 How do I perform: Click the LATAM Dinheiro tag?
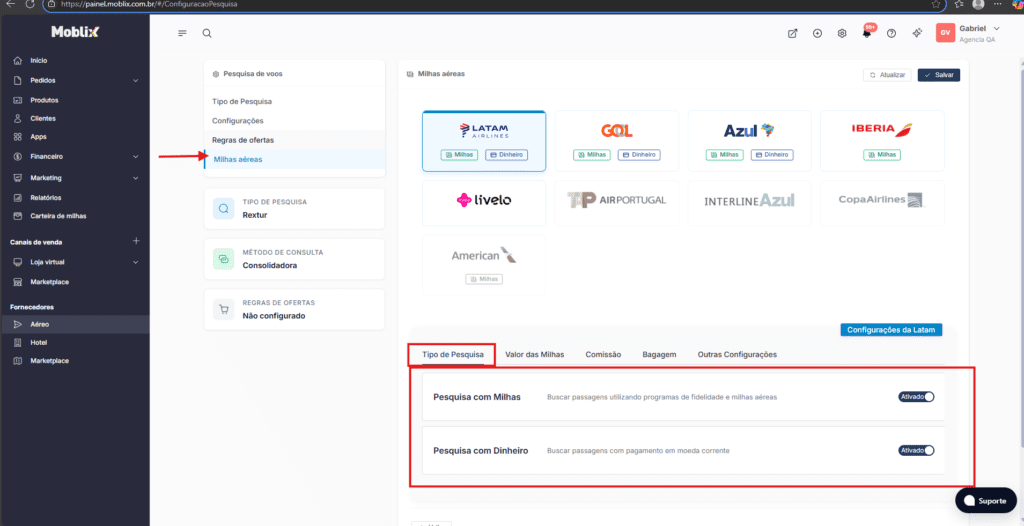pyautogui.click(x=506, y=155)
